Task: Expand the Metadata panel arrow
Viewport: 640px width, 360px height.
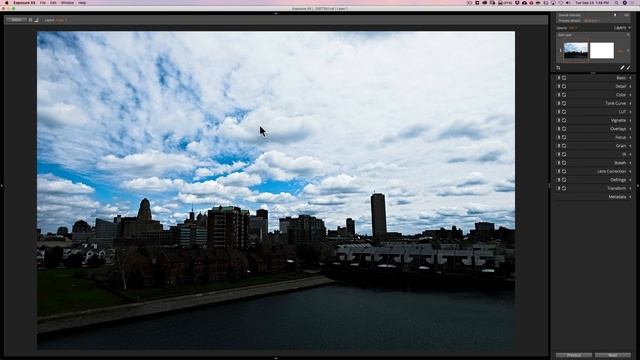Action: coord(630,197)
